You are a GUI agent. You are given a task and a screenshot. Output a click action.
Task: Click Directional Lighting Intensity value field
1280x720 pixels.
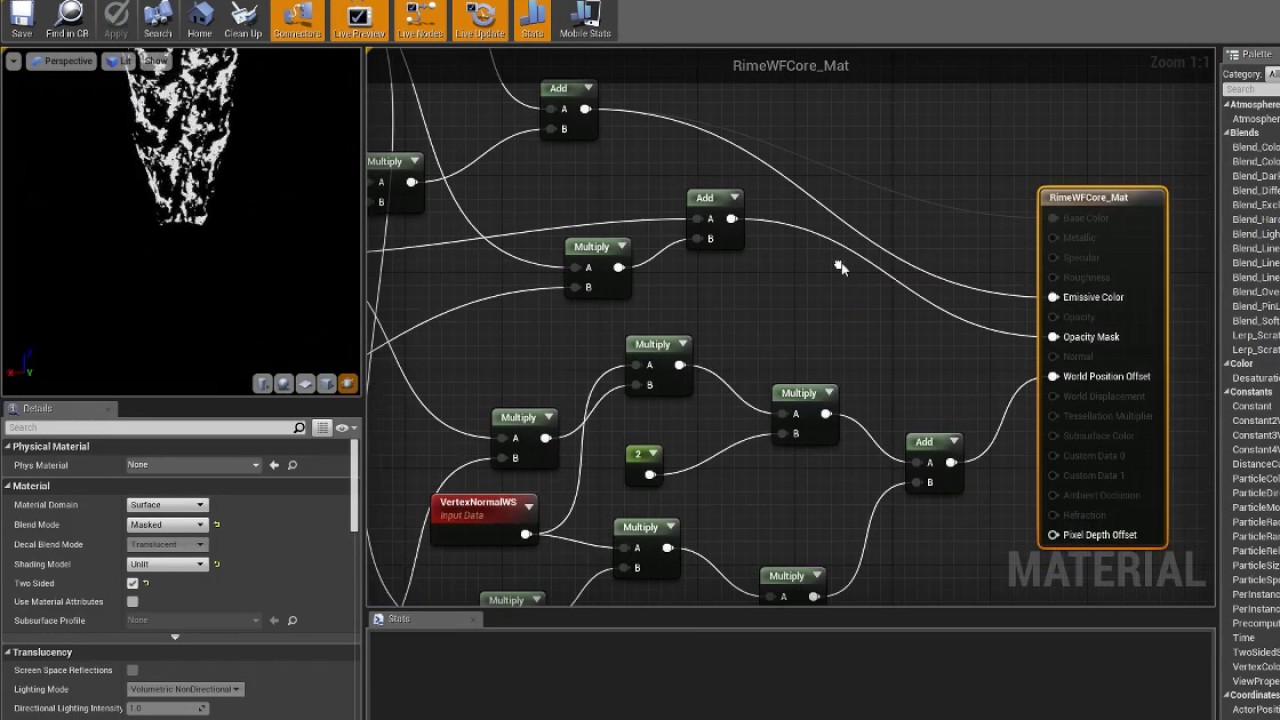167,708
